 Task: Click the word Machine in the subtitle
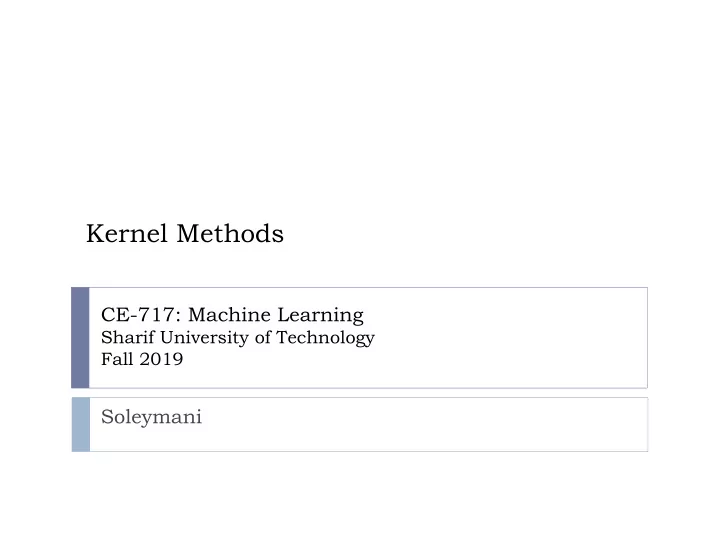coord(230,315)
